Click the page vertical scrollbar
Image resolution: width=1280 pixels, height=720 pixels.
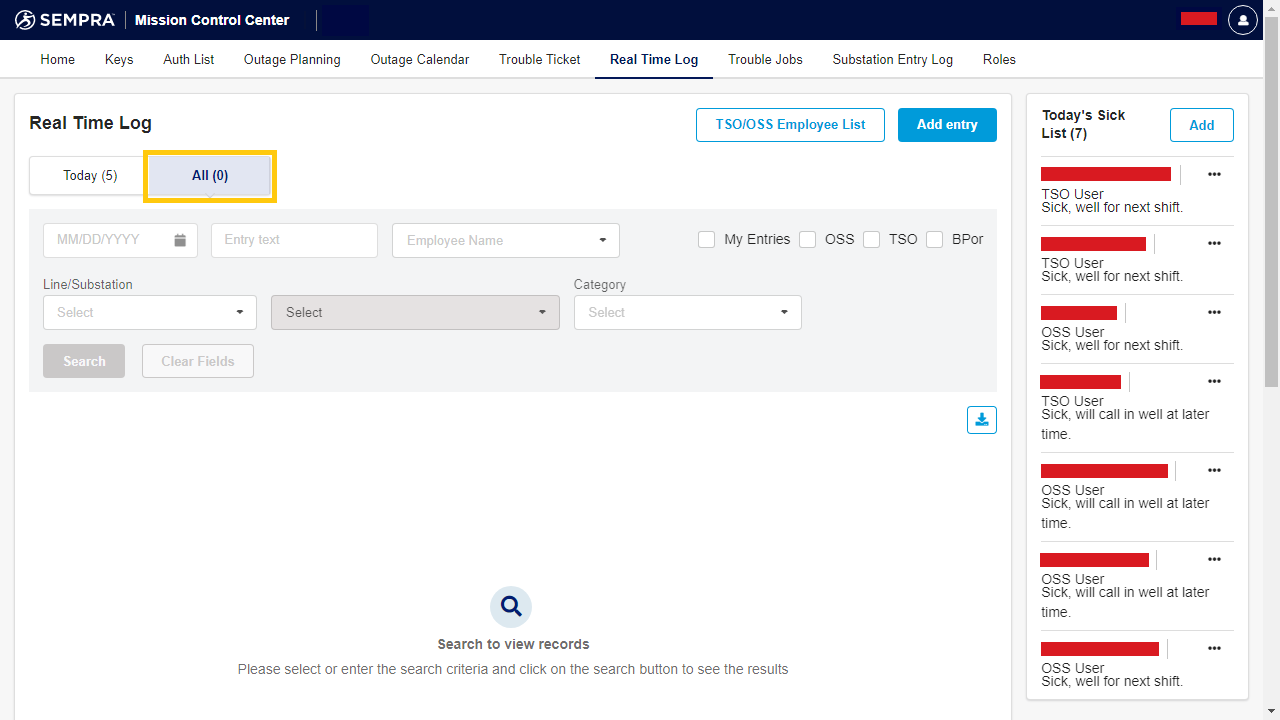click(x=1271, y=200)
